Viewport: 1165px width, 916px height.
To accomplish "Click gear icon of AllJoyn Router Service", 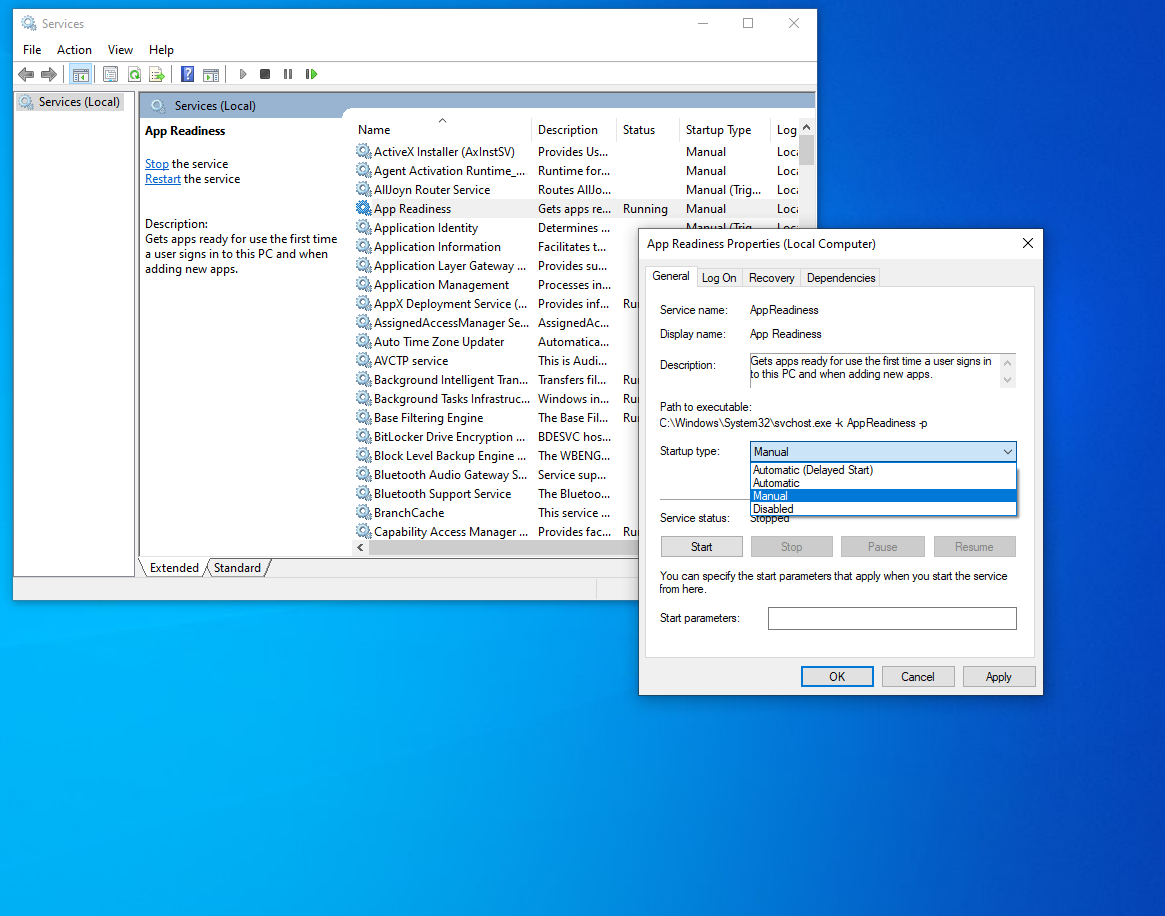I will [363, 189].
